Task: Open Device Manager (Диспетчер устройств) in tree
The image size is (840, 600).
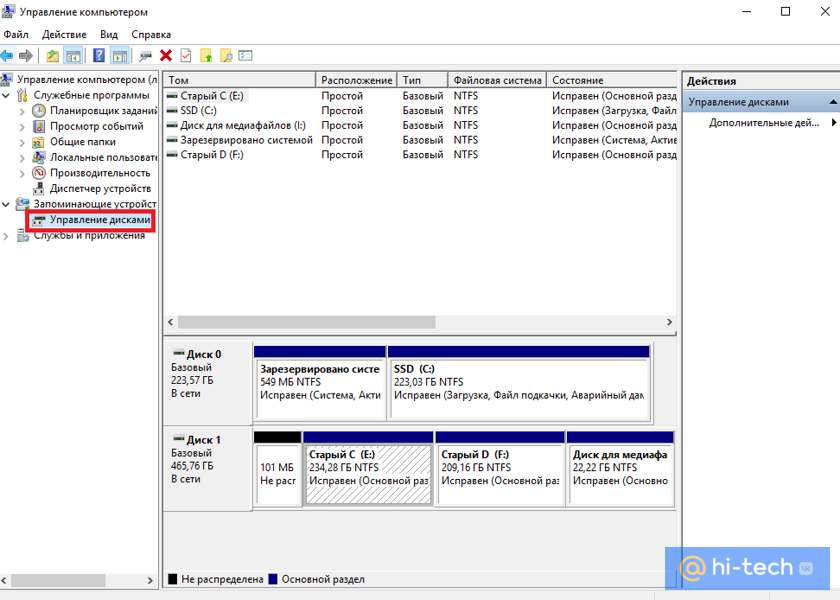Action: (x=100, y=188)
